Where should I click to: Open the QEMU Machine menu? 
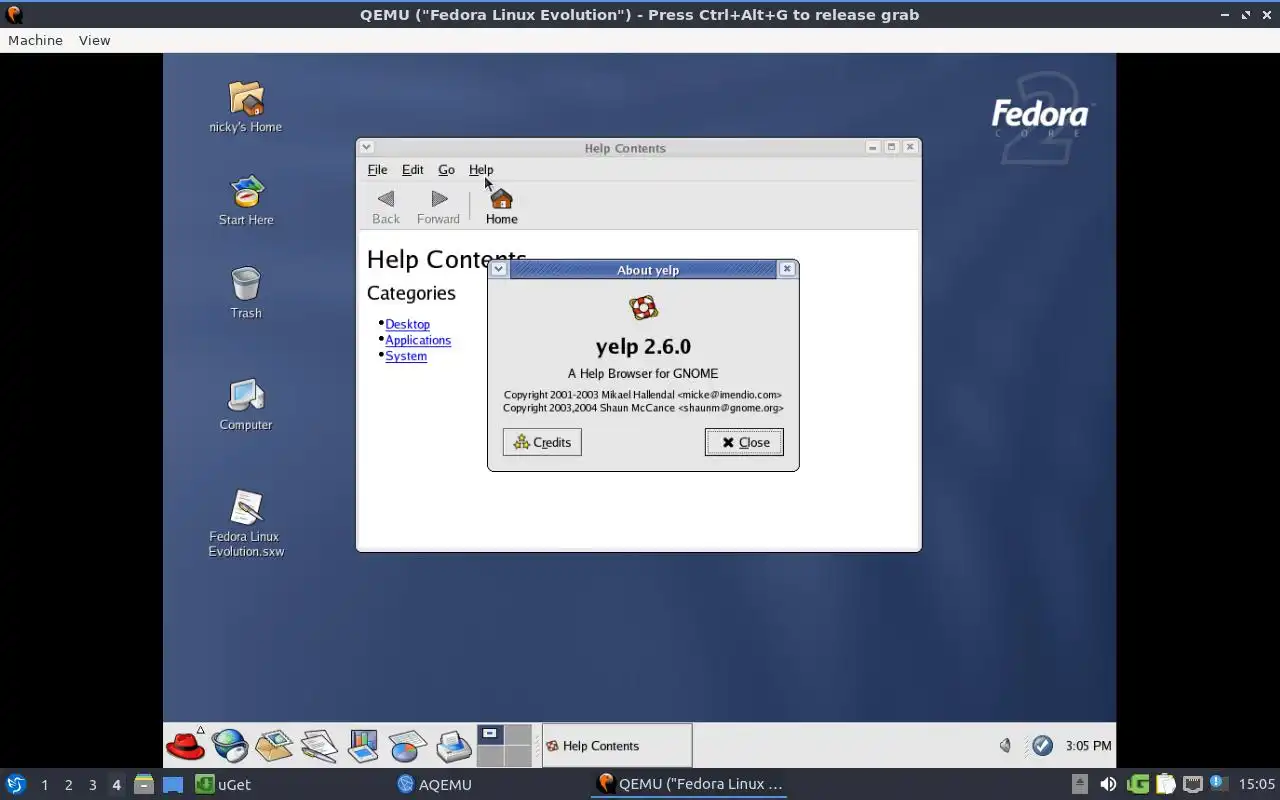point(35,40)
